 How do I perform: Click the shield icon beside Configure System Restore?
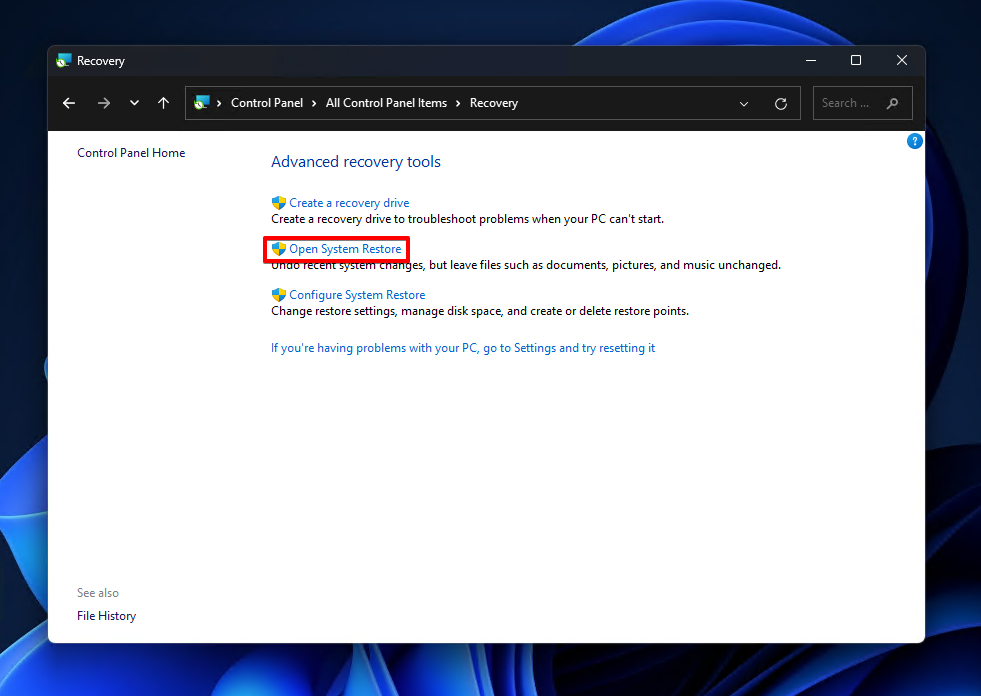pyautogui.click(x=278, y=294)
